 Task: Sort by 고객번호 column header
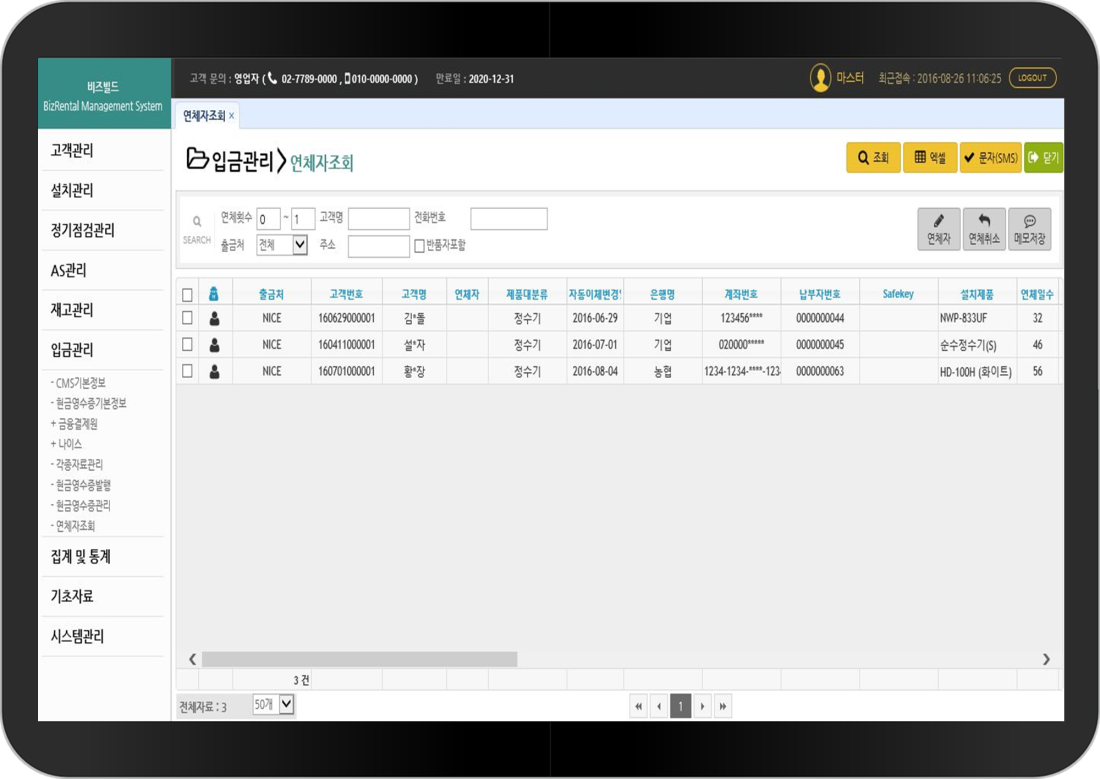[347, 295]
